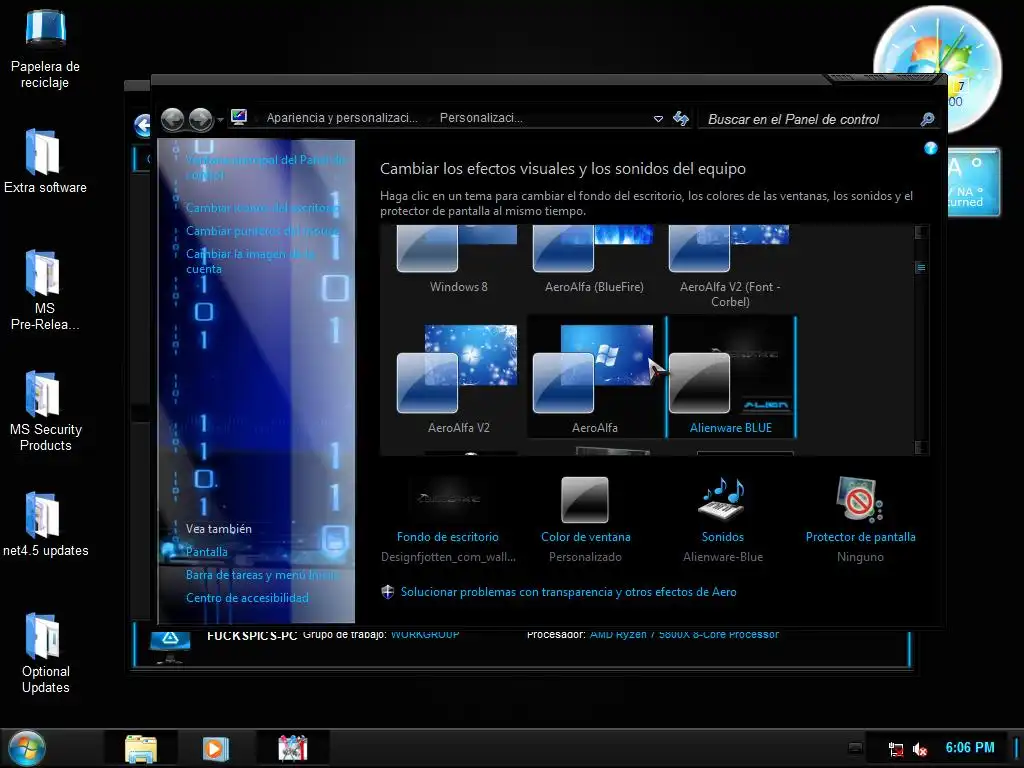
Task: Click the keyboard tray icon
Action: 855,748
